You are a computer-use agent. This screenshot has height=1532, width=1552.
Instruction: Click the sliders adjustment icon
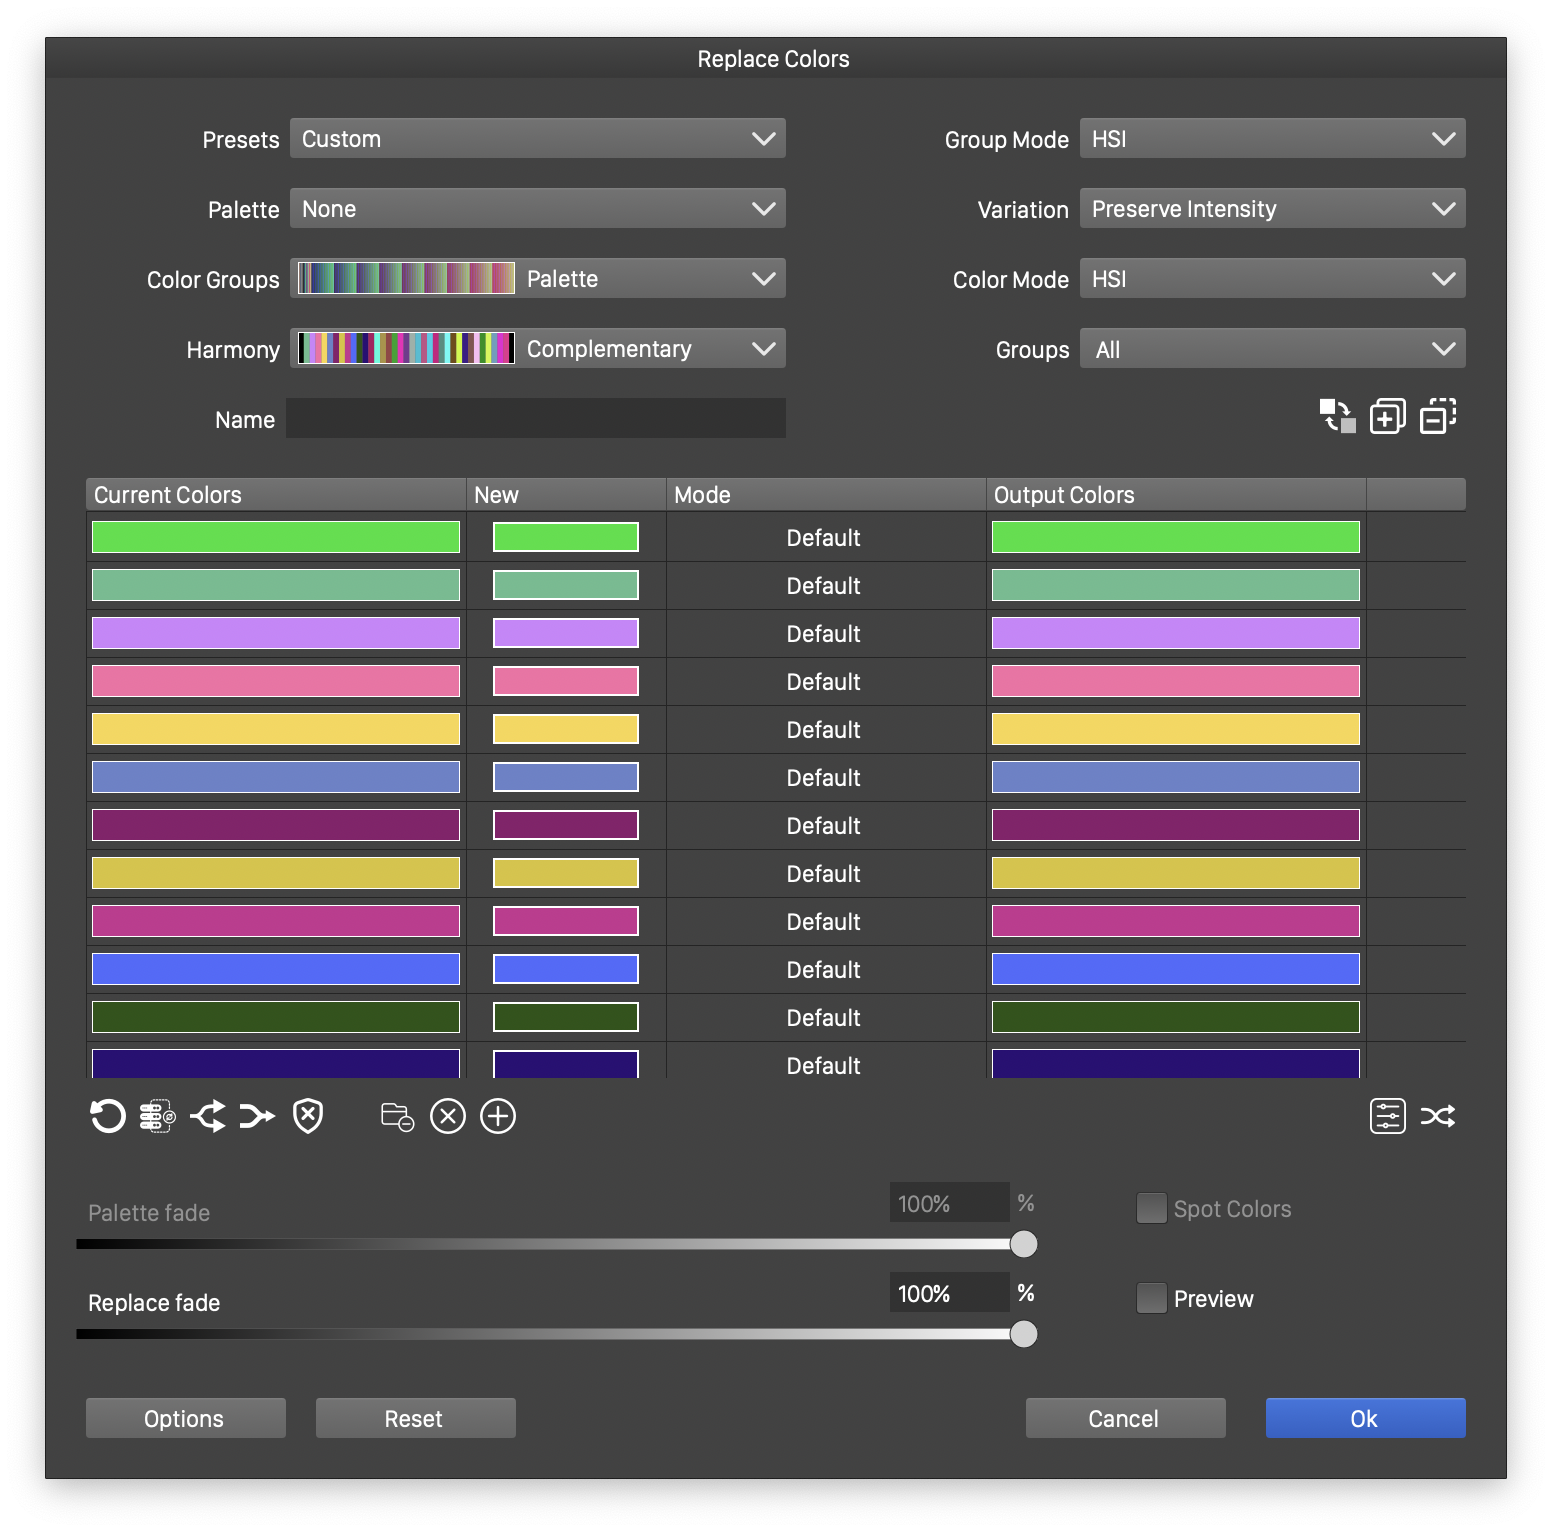pos(1387,1116)
